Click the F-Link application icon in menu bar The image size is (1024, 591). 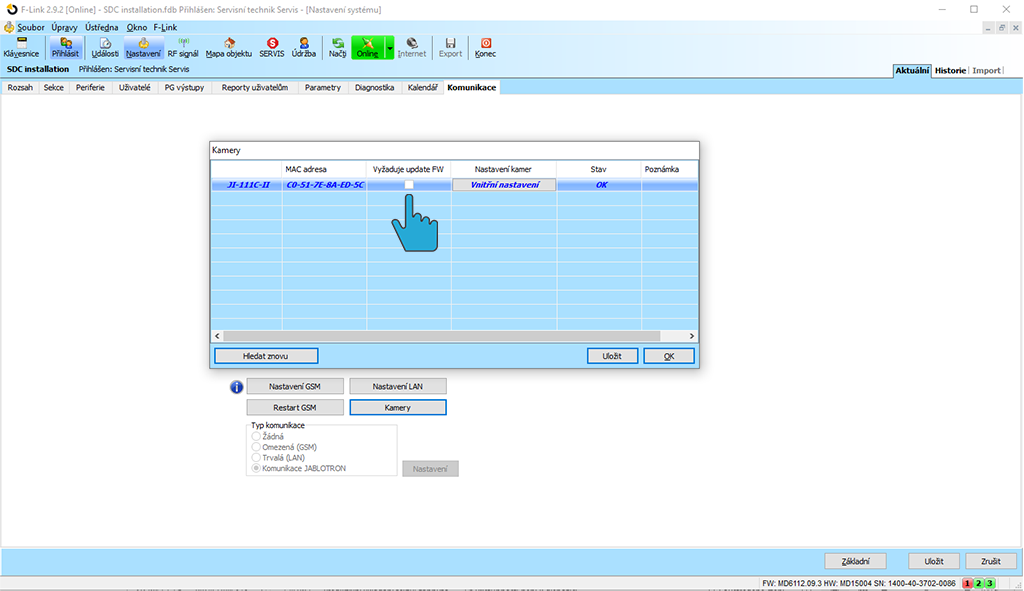pyautogui.click(x=9, y=27)
